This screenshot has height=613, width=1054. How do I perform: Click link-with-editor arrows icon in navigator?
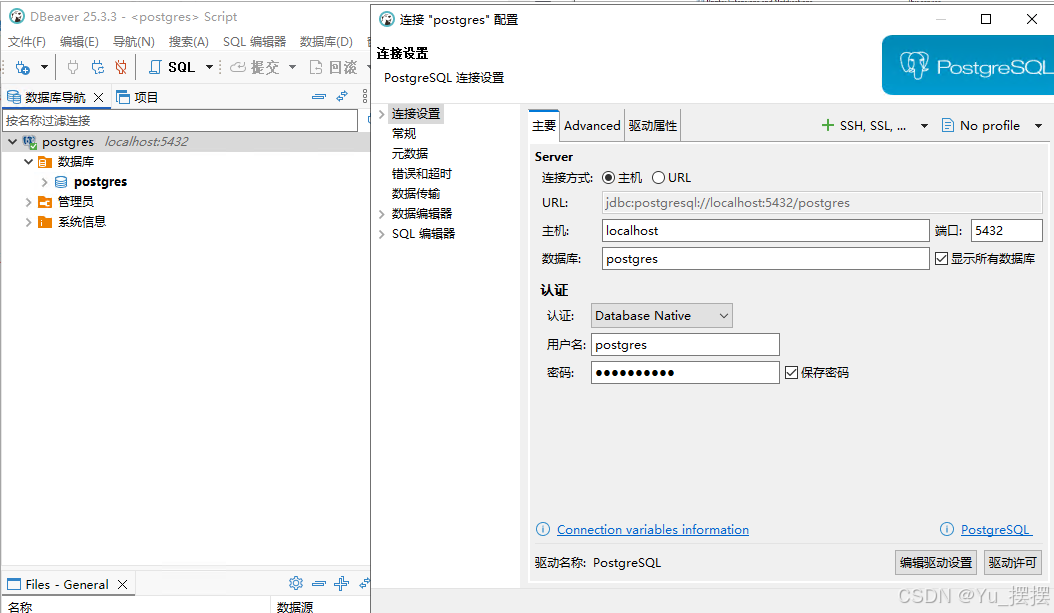click(x=342, y=97)
